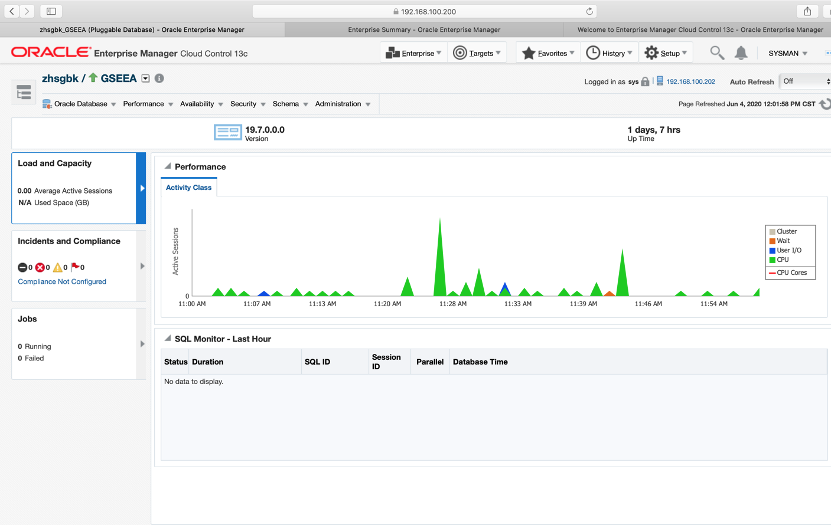
Task: Click the User I/O legend swatch
Action: click(x=773, y=251)
